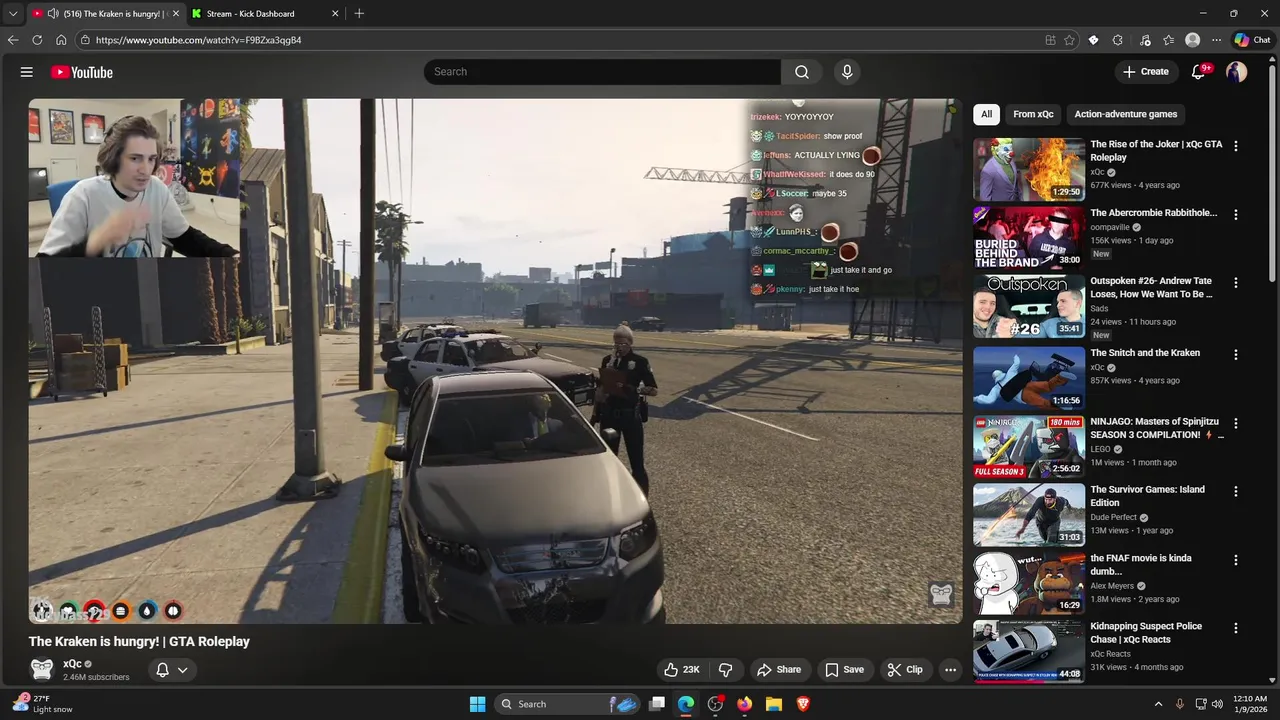Select the From xQc filter chip
The height and width of the screenshot is (720, 1280).
click(1033, 114)
